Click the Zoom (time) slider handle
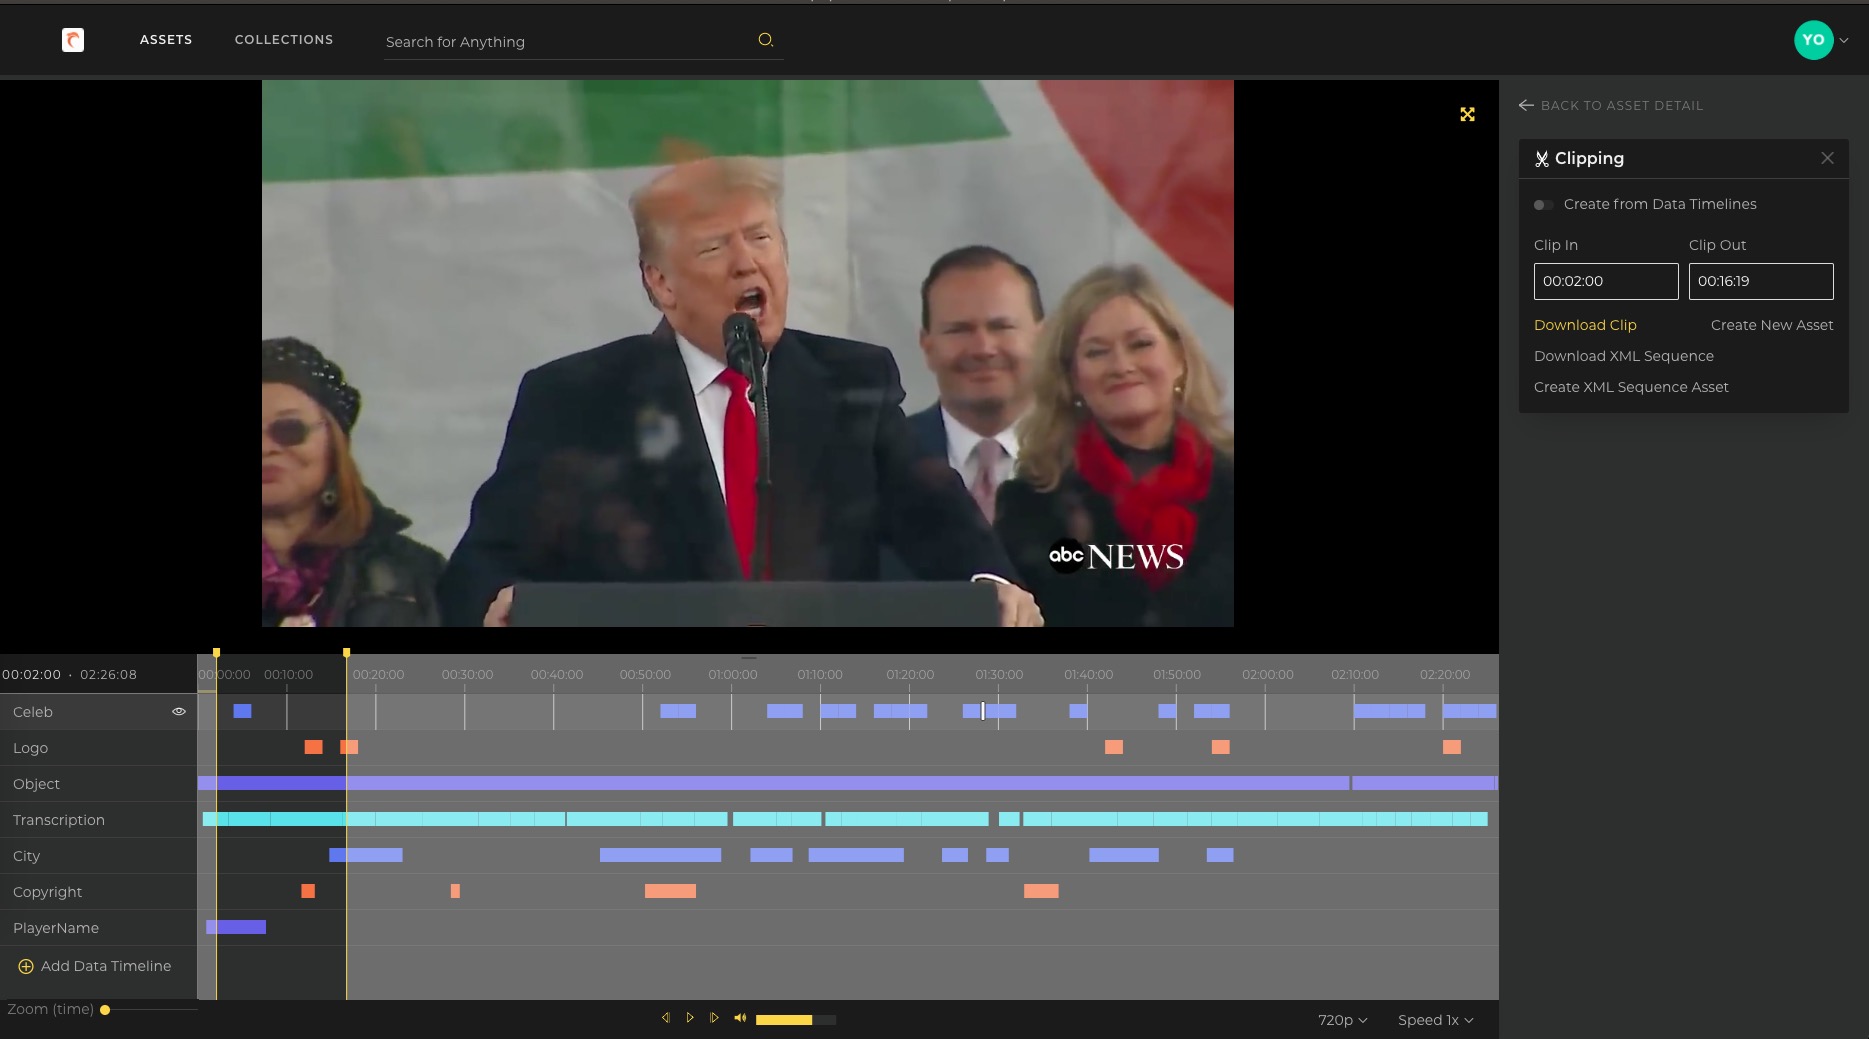The height and width of the screenshot is (1039, 1869). click(x=105, y=1010)
